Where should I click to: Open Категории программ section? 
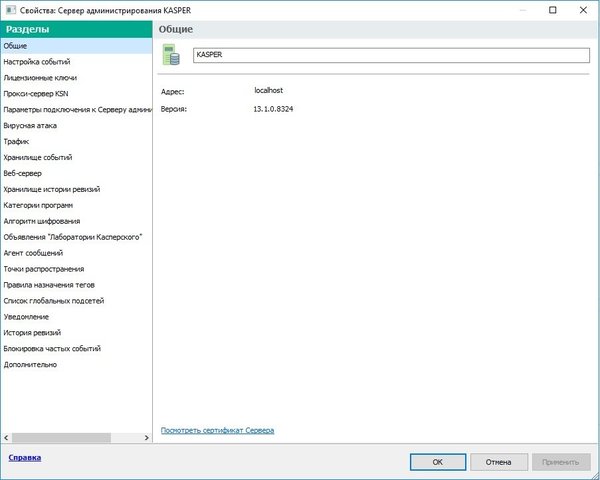click(38, 205)
